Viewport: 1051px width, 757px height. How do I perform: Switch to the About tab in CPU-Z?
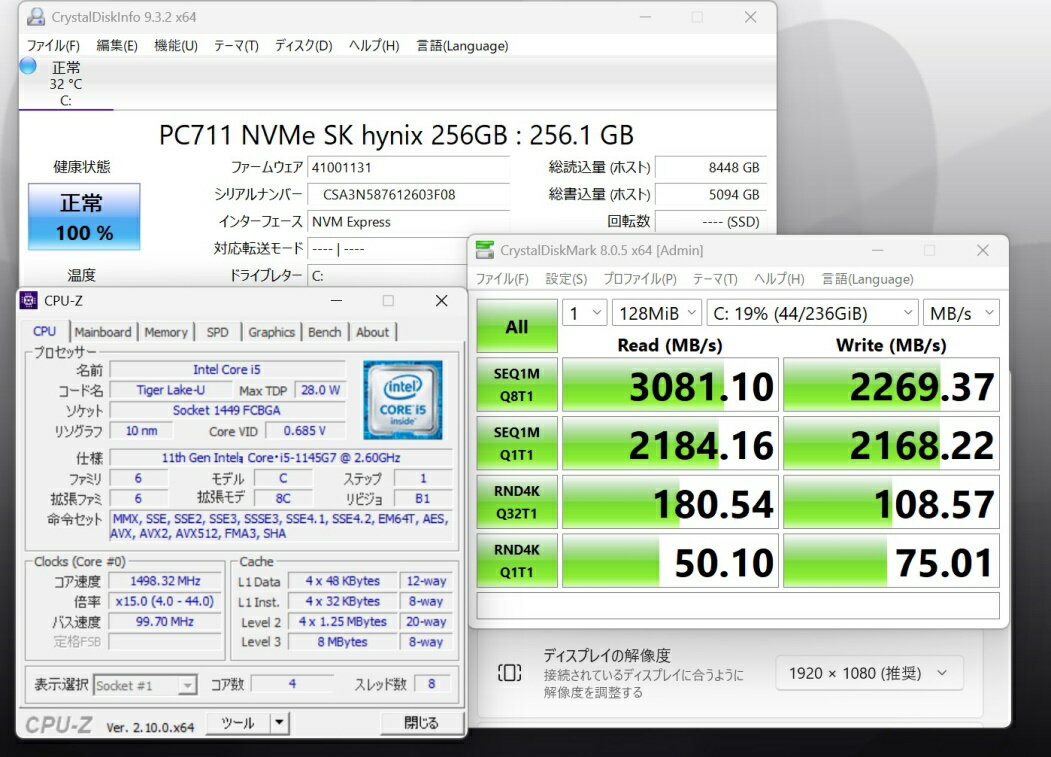(372, 332)
